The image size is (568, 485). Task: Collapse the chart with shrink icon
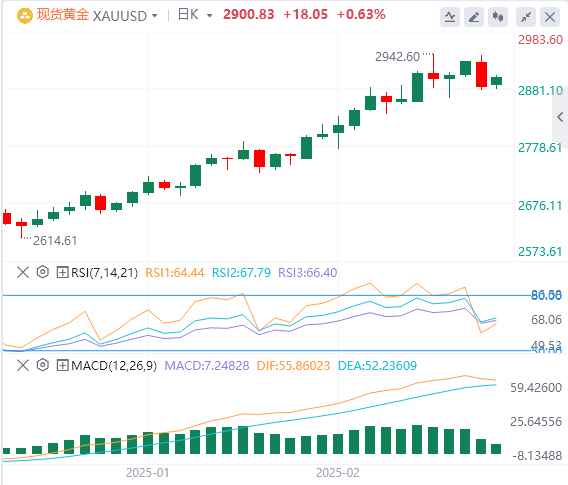(526, 17)
